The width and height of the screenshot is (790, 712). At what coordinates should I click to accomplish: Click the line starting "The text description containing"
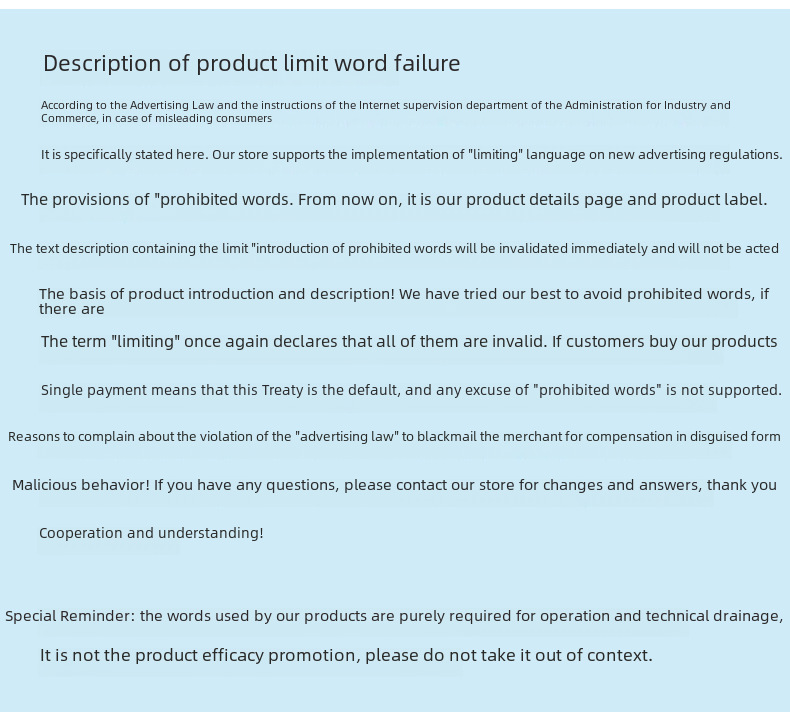click(x=394, y=248)
